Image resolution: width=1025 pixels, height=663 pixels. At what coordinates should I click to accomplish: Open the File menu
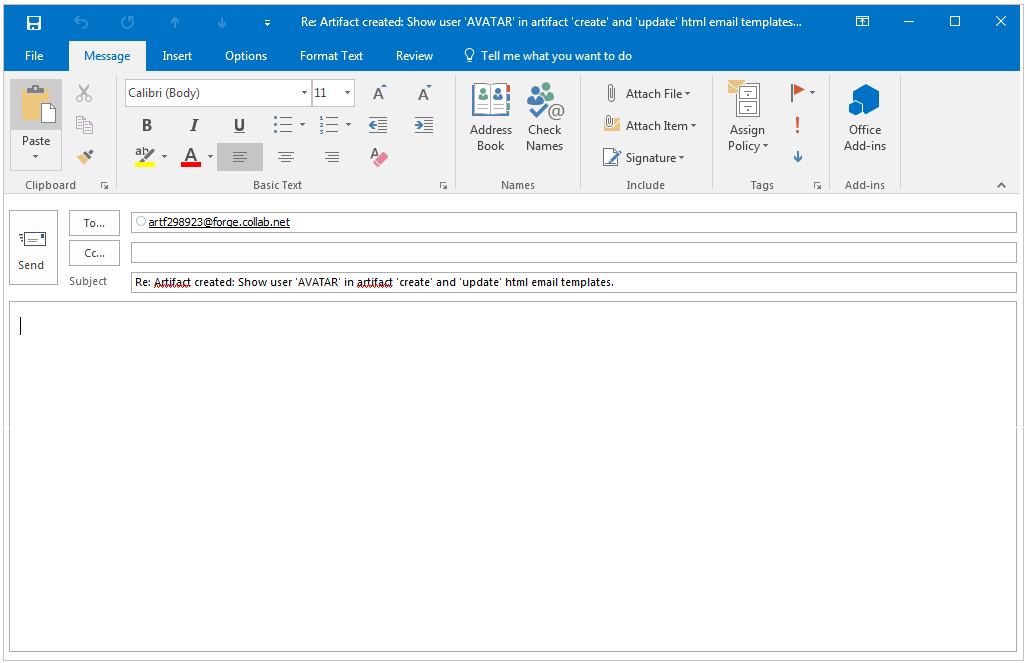click(34, 56)
